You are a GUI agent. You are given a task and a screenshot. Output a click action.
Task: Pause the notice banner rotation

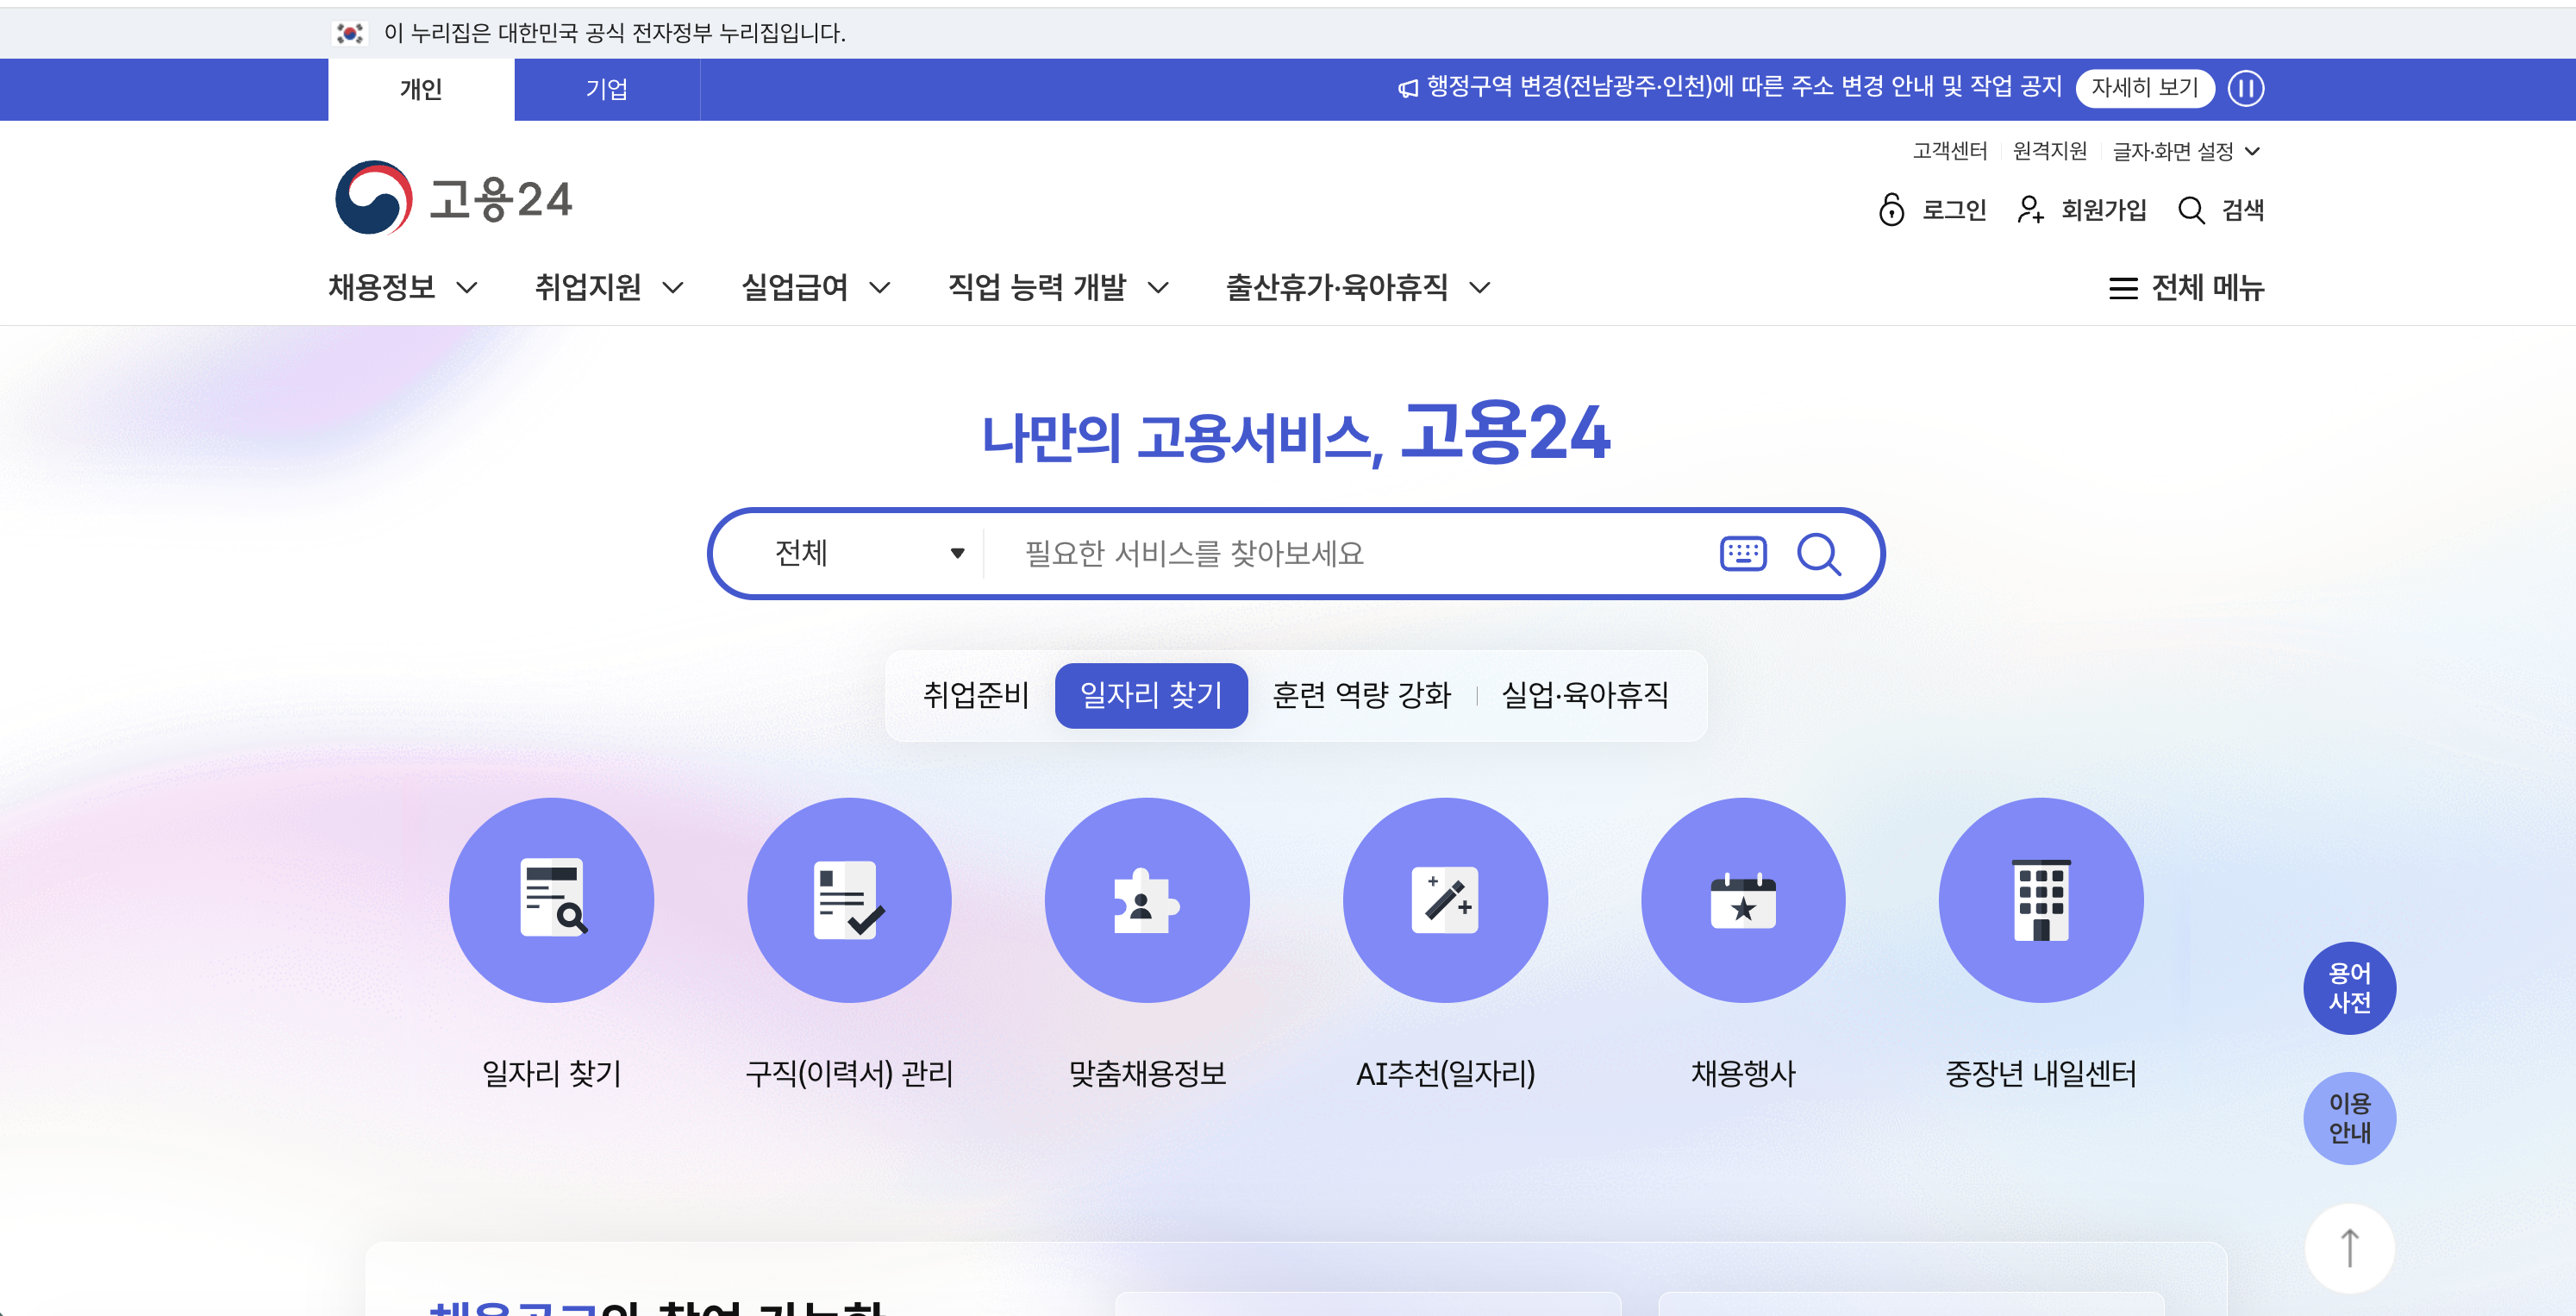(x=2246, y=88)
